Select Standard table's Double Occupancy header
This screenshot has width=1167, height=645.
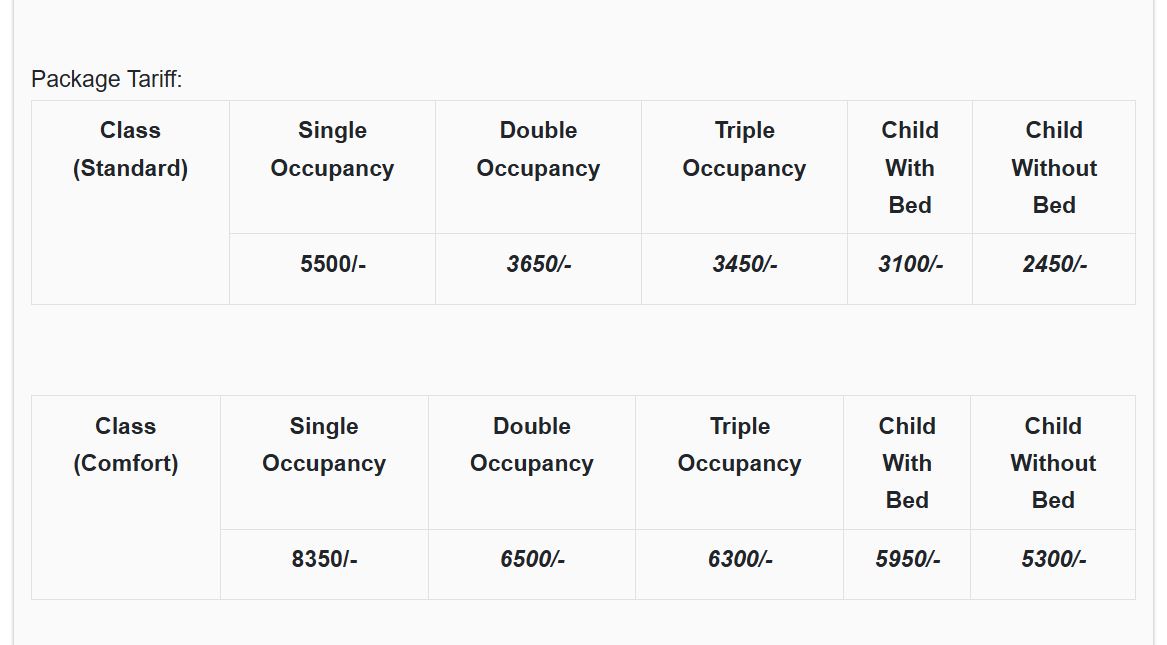pos(538,150)
